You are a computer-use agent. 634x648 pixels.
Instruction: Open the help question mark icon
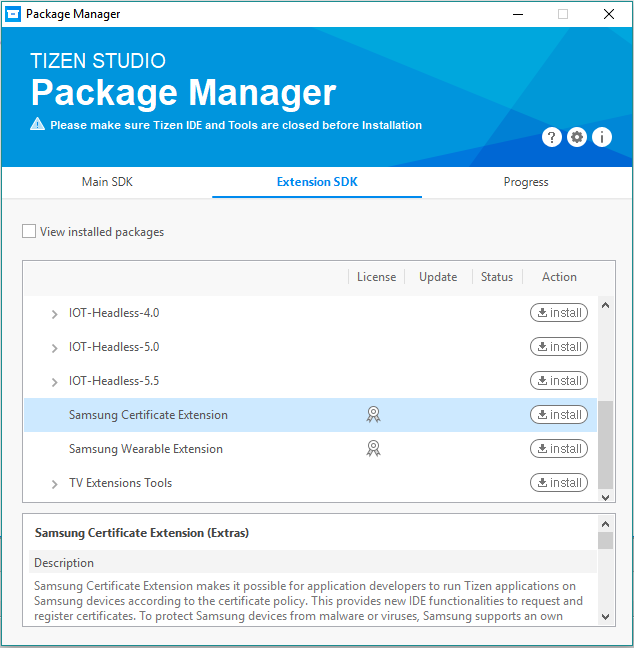tap(551, 137)
